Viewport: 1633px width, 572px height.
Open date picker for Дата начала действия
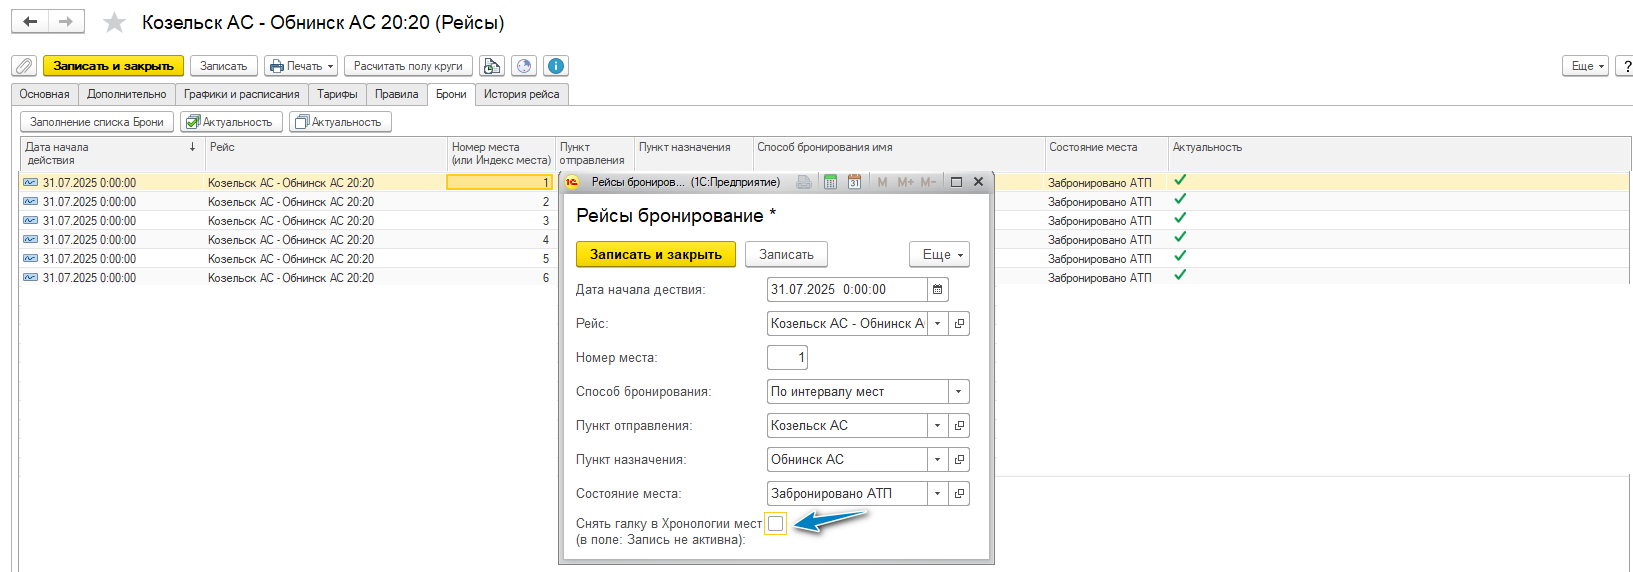point(937,290)
